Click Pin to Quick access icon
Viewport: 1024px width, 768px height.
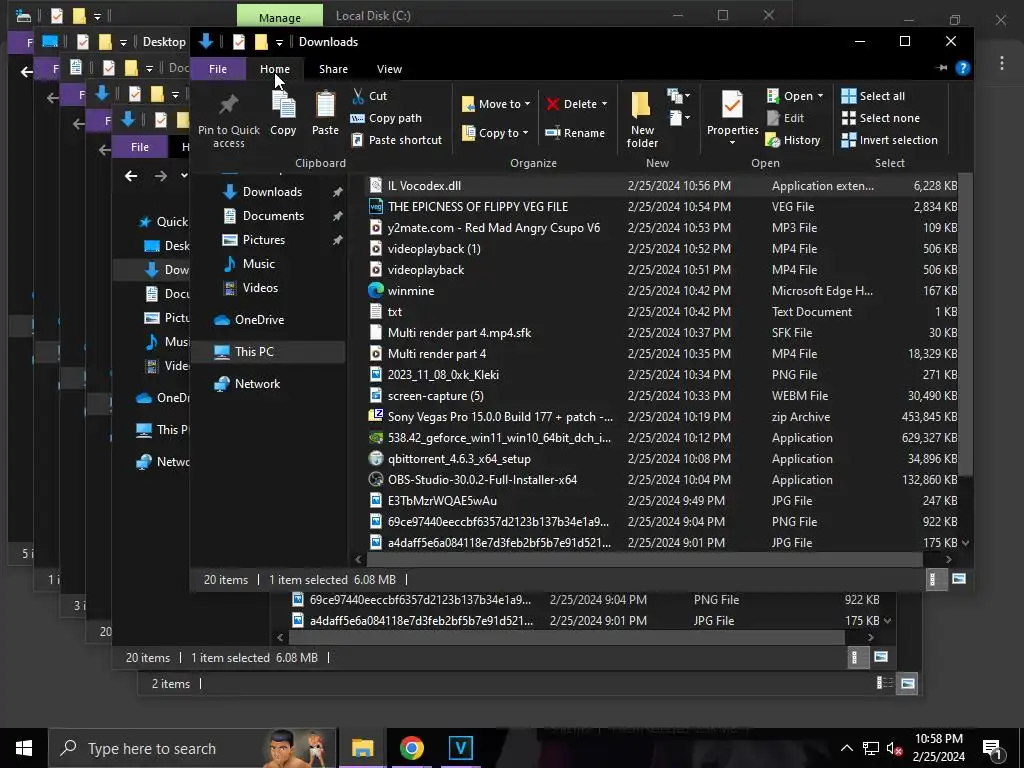(229, 120)
